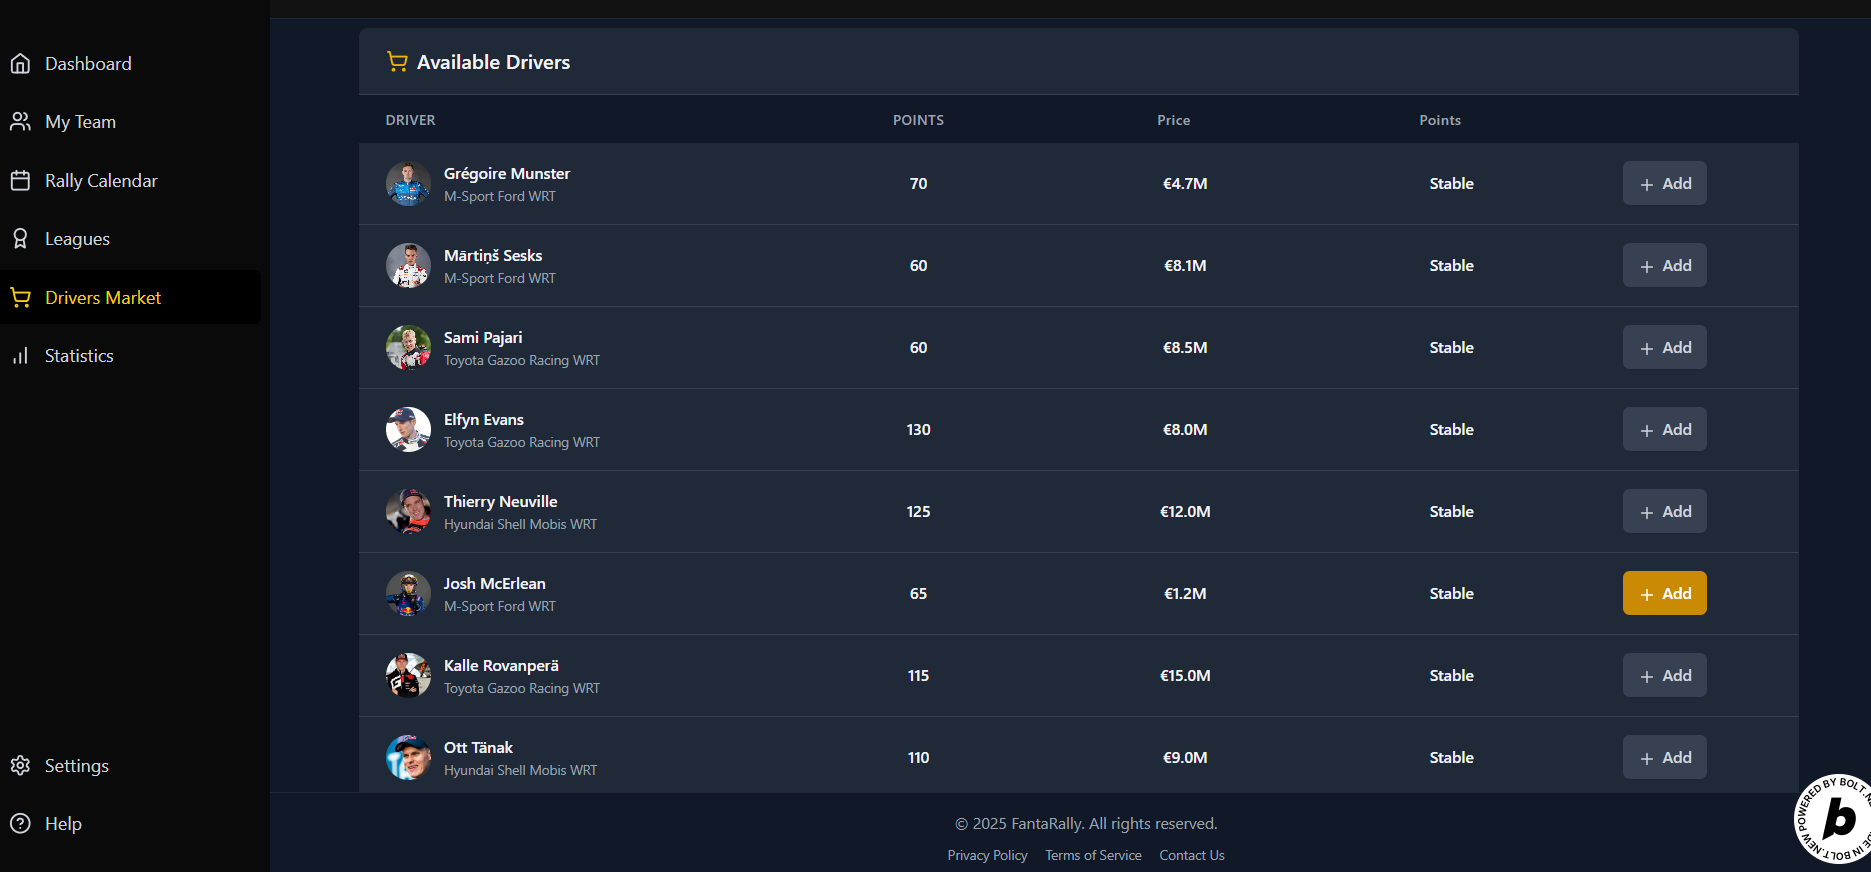1871x872 pixels.
Task: Open Statistics page
Action: tap(130, 356)
